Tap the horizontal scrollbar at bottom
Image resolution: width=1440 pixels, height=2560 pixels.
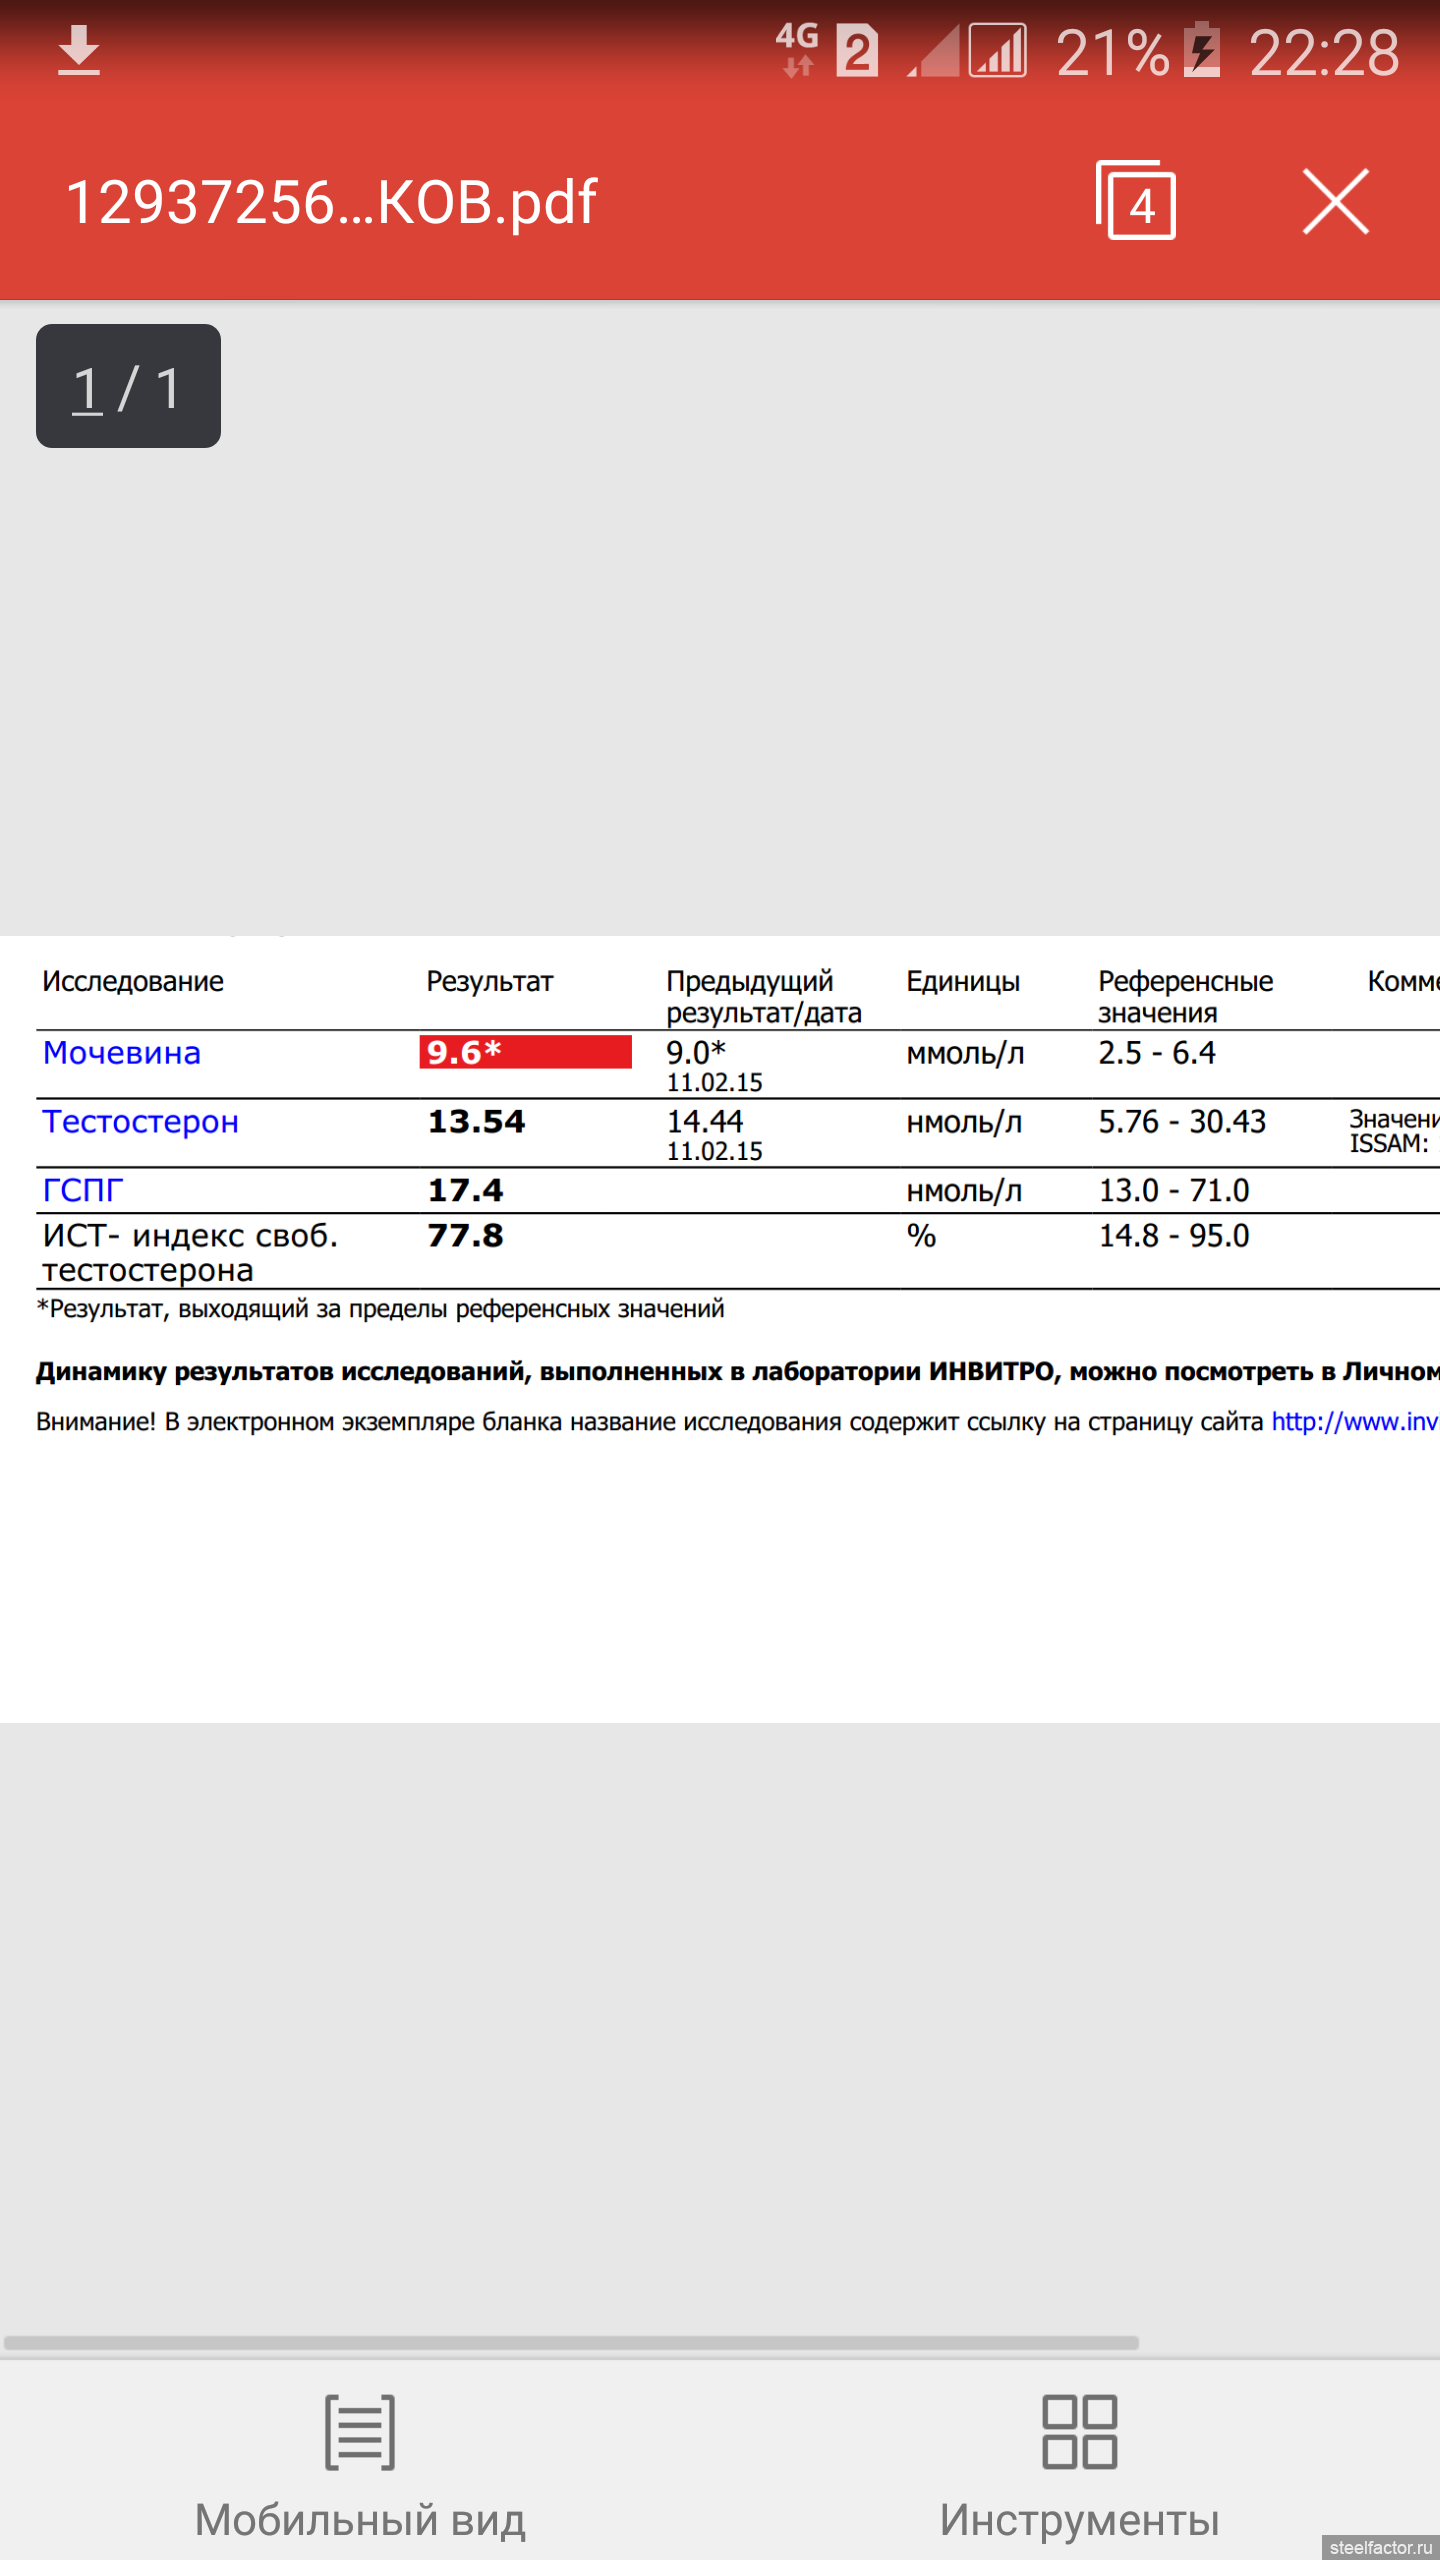[571, 2343]
